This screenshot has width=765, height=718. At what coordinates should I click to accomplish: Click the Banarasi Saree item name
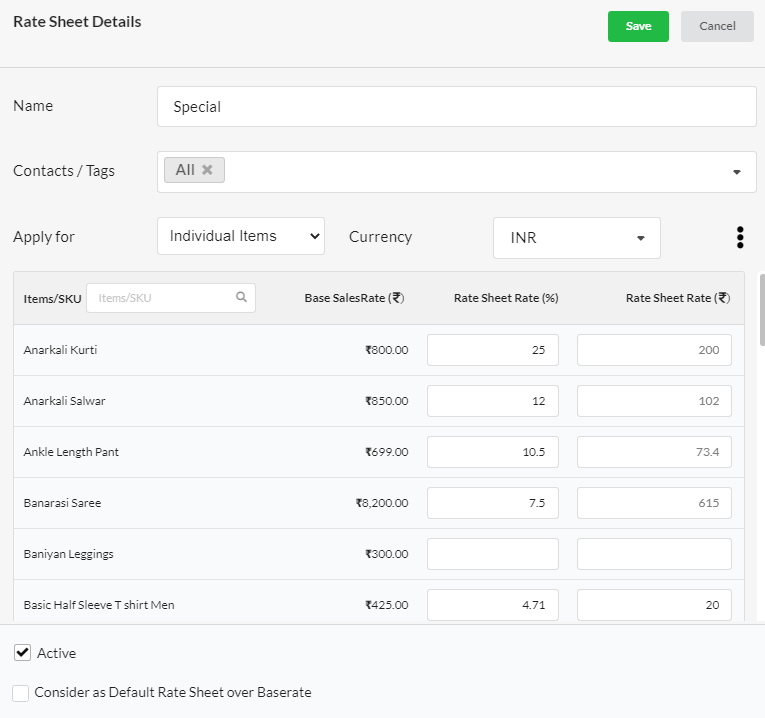click(x=62, y=503)
